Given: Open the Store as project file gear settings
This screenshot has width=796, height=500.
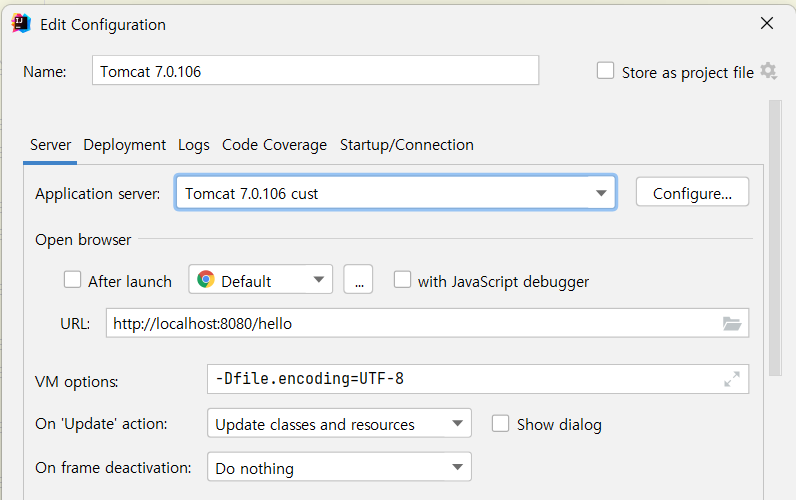Looking at the screenshot, I should click(x=768, y=71).
